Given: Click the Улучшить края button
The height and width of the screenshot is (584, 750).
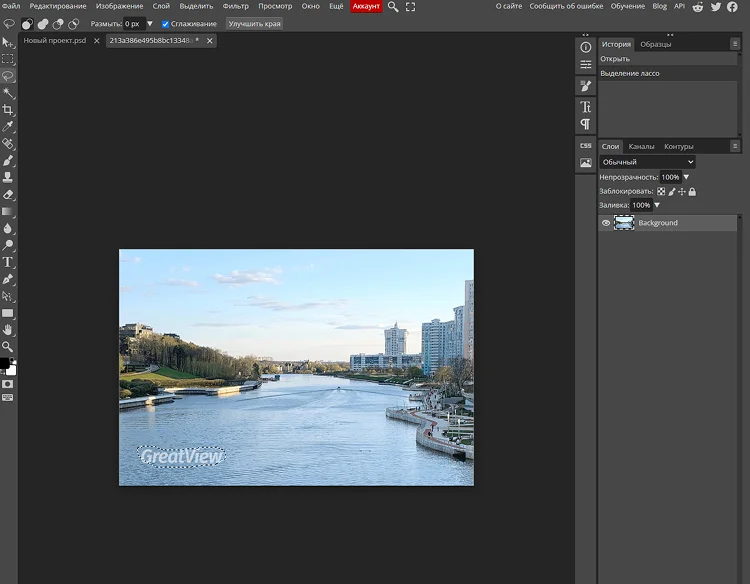Looking at the screenshot, I should tap(254, 24).
